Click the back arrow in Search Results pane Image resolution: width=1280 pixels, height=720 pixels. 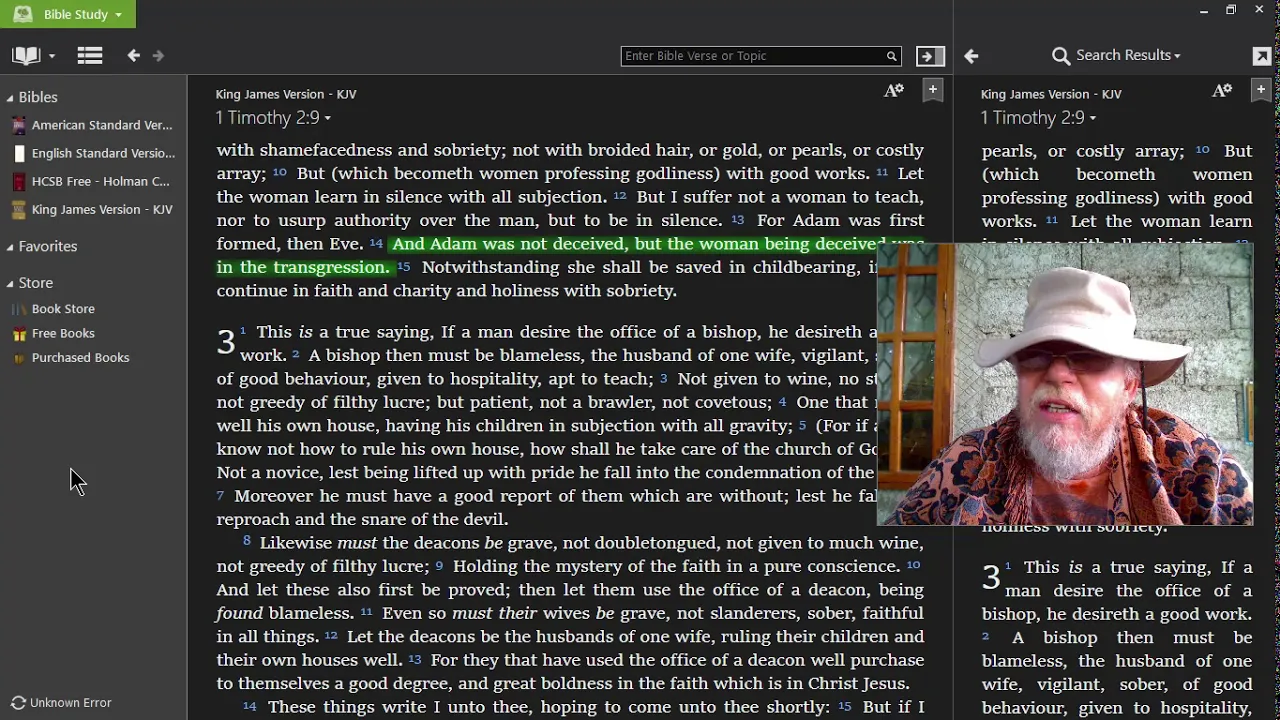coord(971,56)
